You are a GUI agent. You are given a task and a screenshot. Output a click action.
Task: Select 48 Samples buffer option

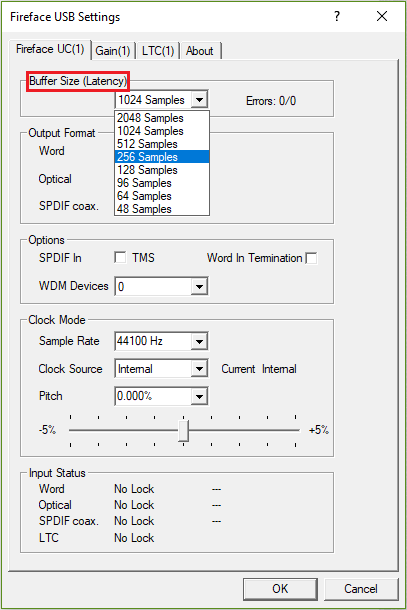click(x=162, y=209)
